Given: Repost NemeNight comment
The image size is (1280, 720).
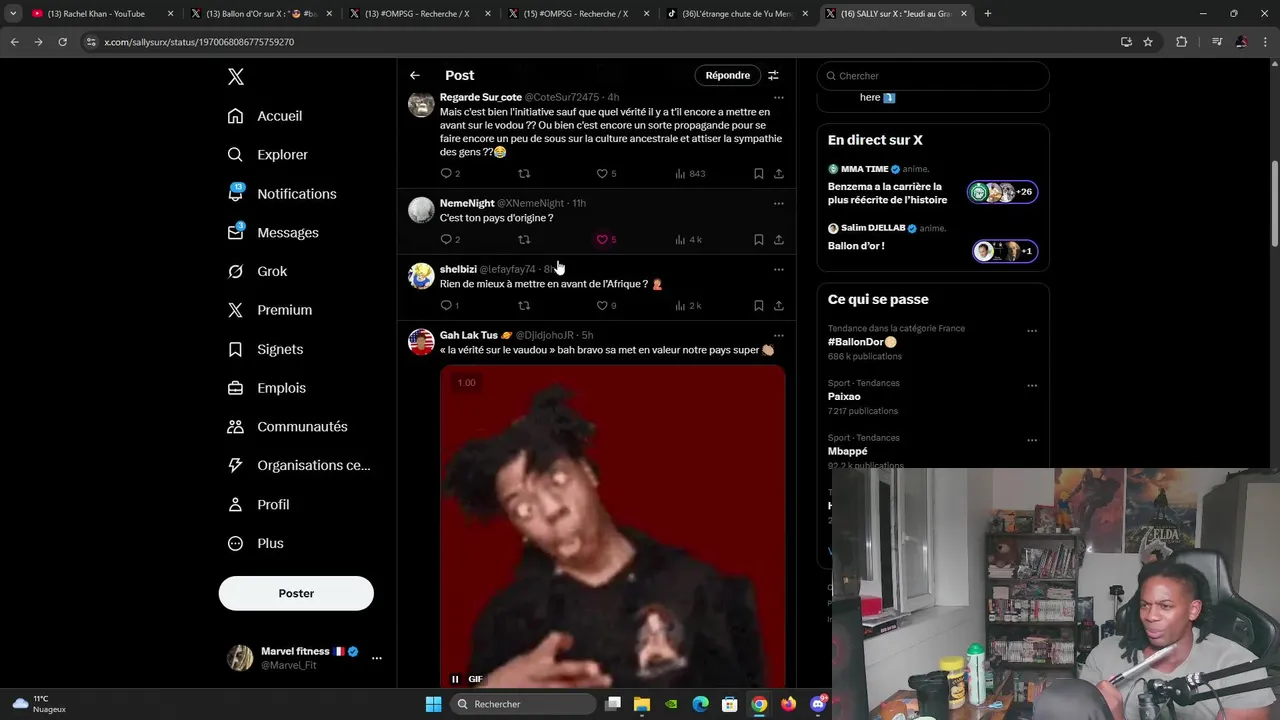Looking at the screenshot, I should tap(524, 240).
